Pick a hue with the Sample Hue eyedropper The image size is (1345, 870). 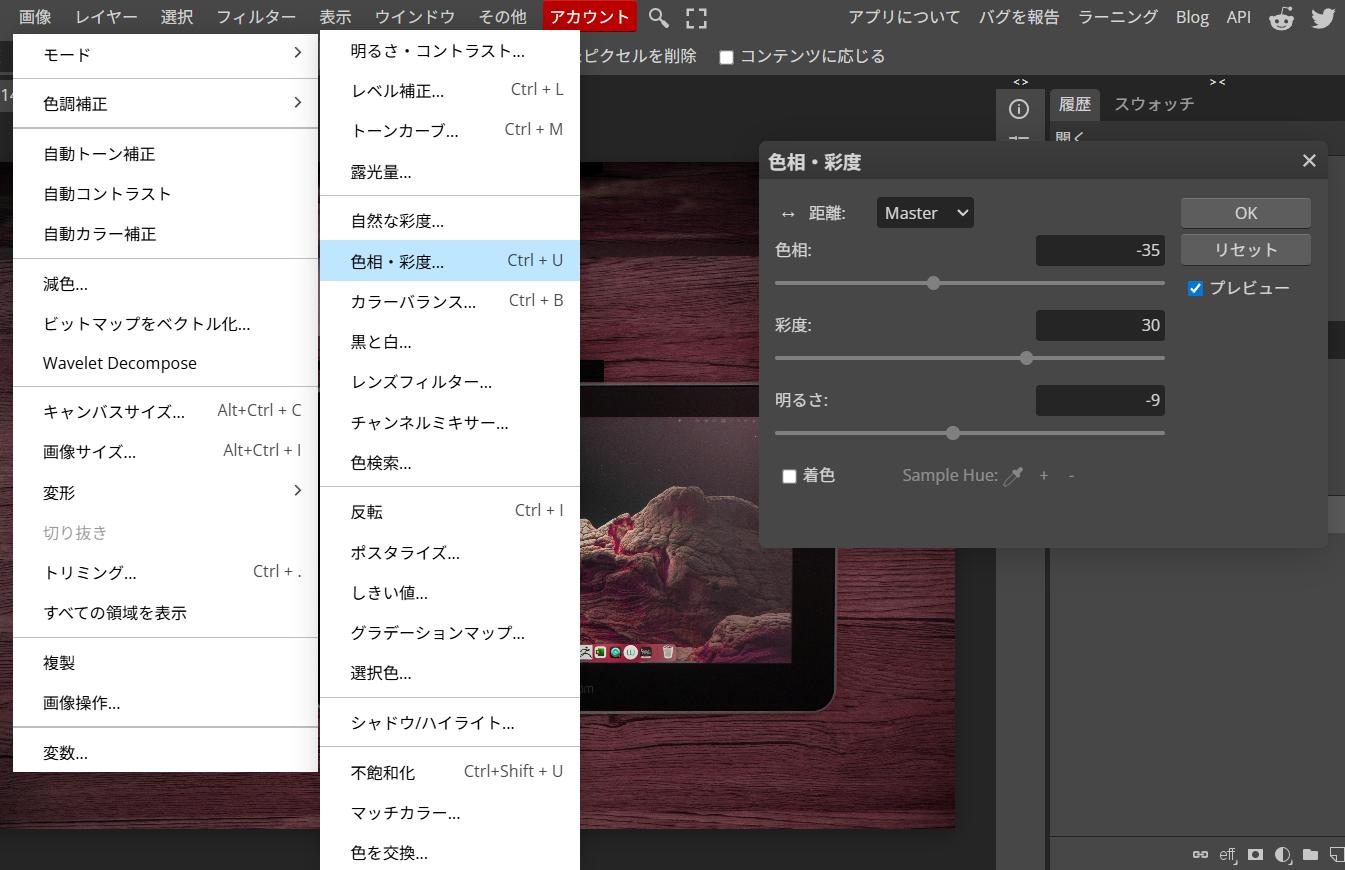click(x=1013, y=476)
